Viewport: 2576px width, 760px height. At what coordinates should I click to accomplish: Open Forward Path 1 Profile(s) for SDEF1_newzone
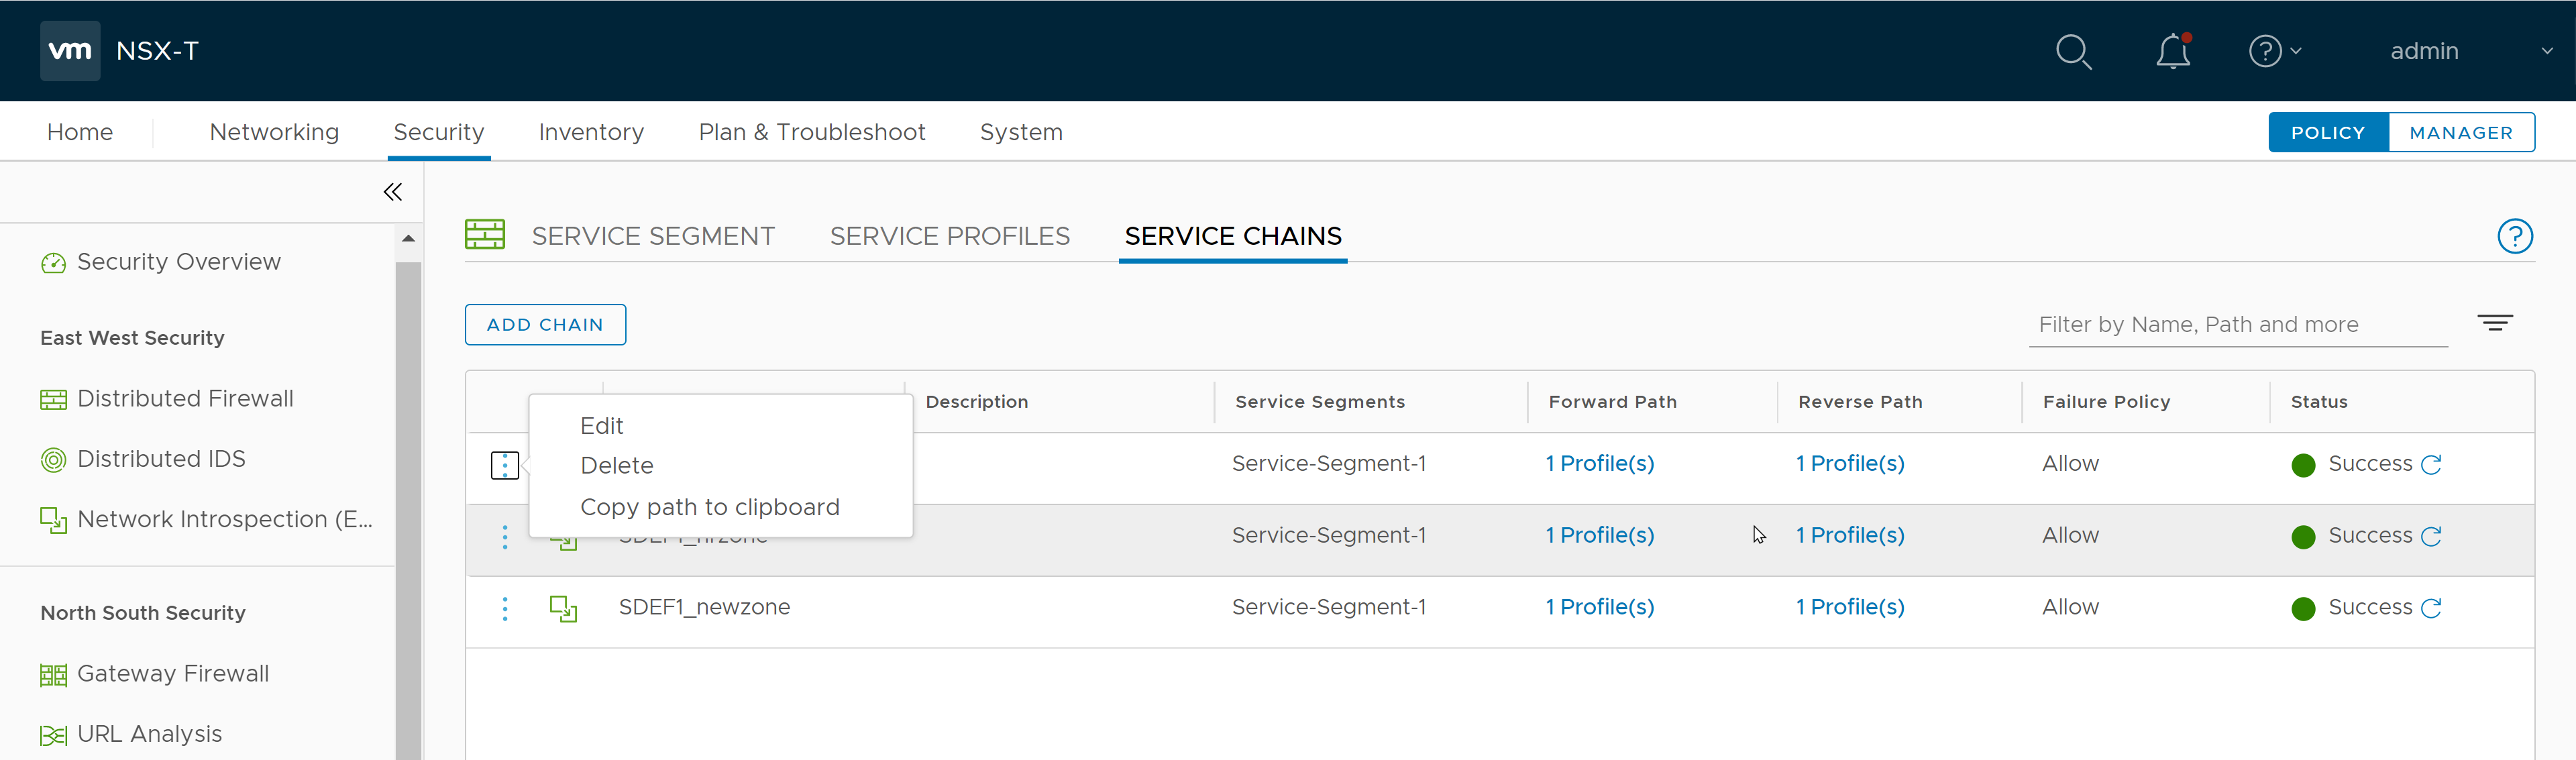pyautogui.click(x=1599, y=607)
